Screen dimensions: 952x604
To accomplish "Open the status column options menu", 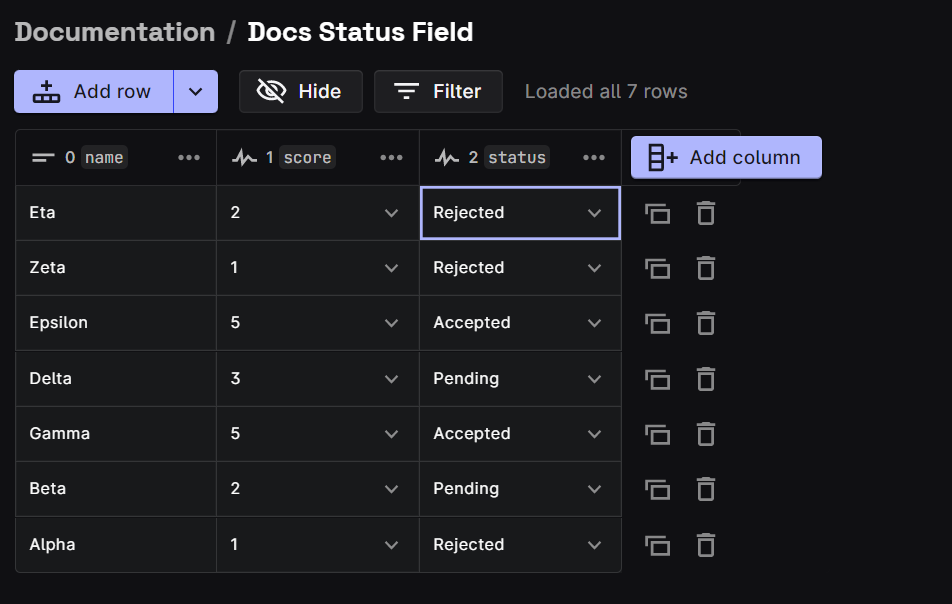I will [594, 157].
